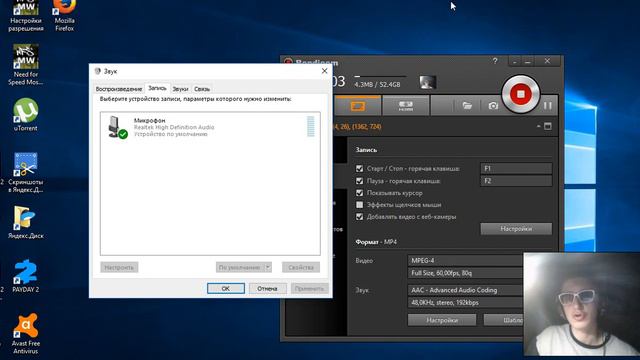Image resolution: width=640 pixels, height=360 pixels.
Task: Open Need for Speed Most Wanted desktop shortcut
Action: coord(25,65)
